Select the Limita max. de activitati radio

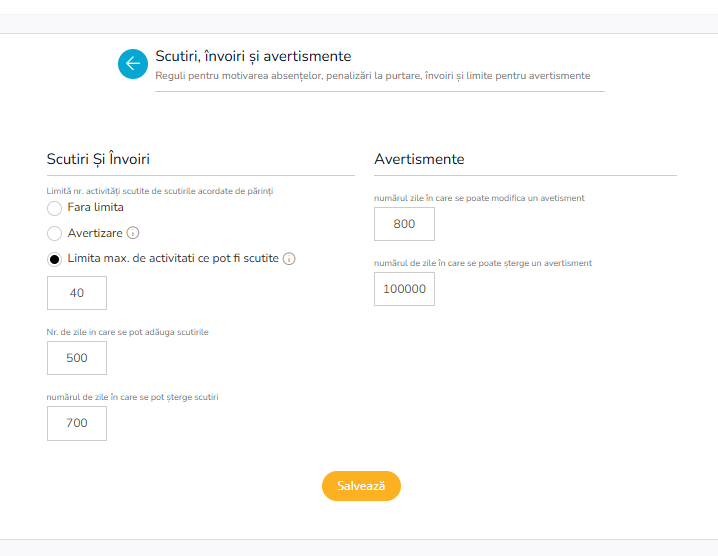point(54,259)
